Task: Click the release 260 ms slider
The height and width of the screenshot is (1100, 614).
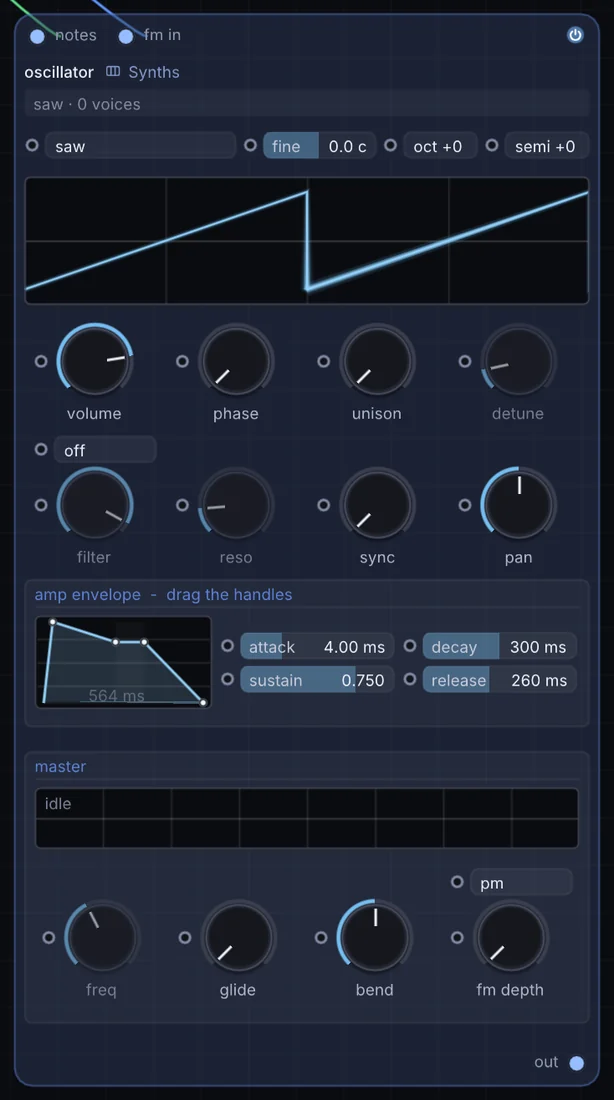Action: tap(500, 680)
